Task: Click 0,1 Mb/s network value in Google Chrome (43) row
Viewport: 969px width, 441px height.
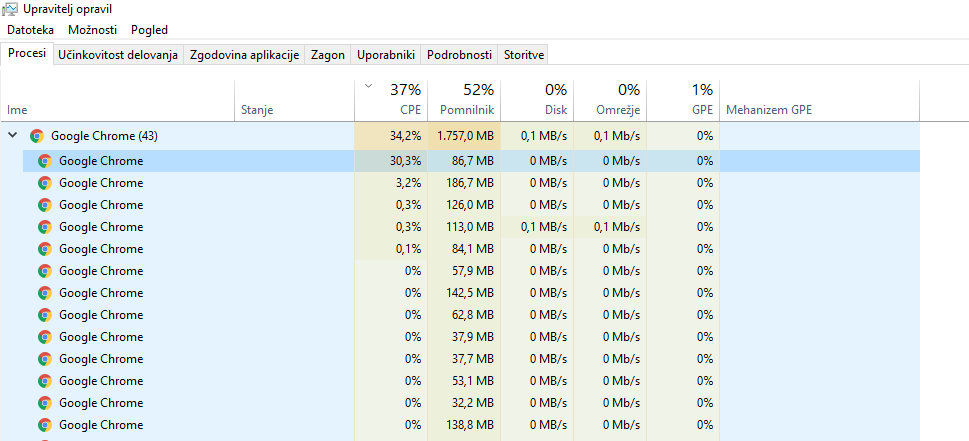Action: pos(610,136)
